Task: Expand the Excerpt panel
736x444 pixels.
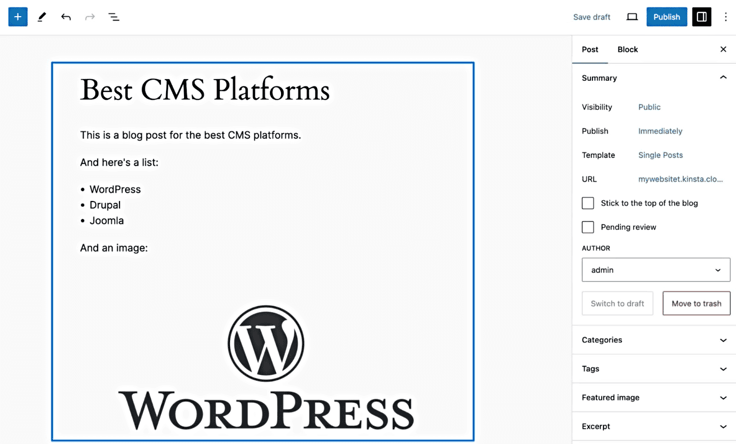Action: [654, 426]
